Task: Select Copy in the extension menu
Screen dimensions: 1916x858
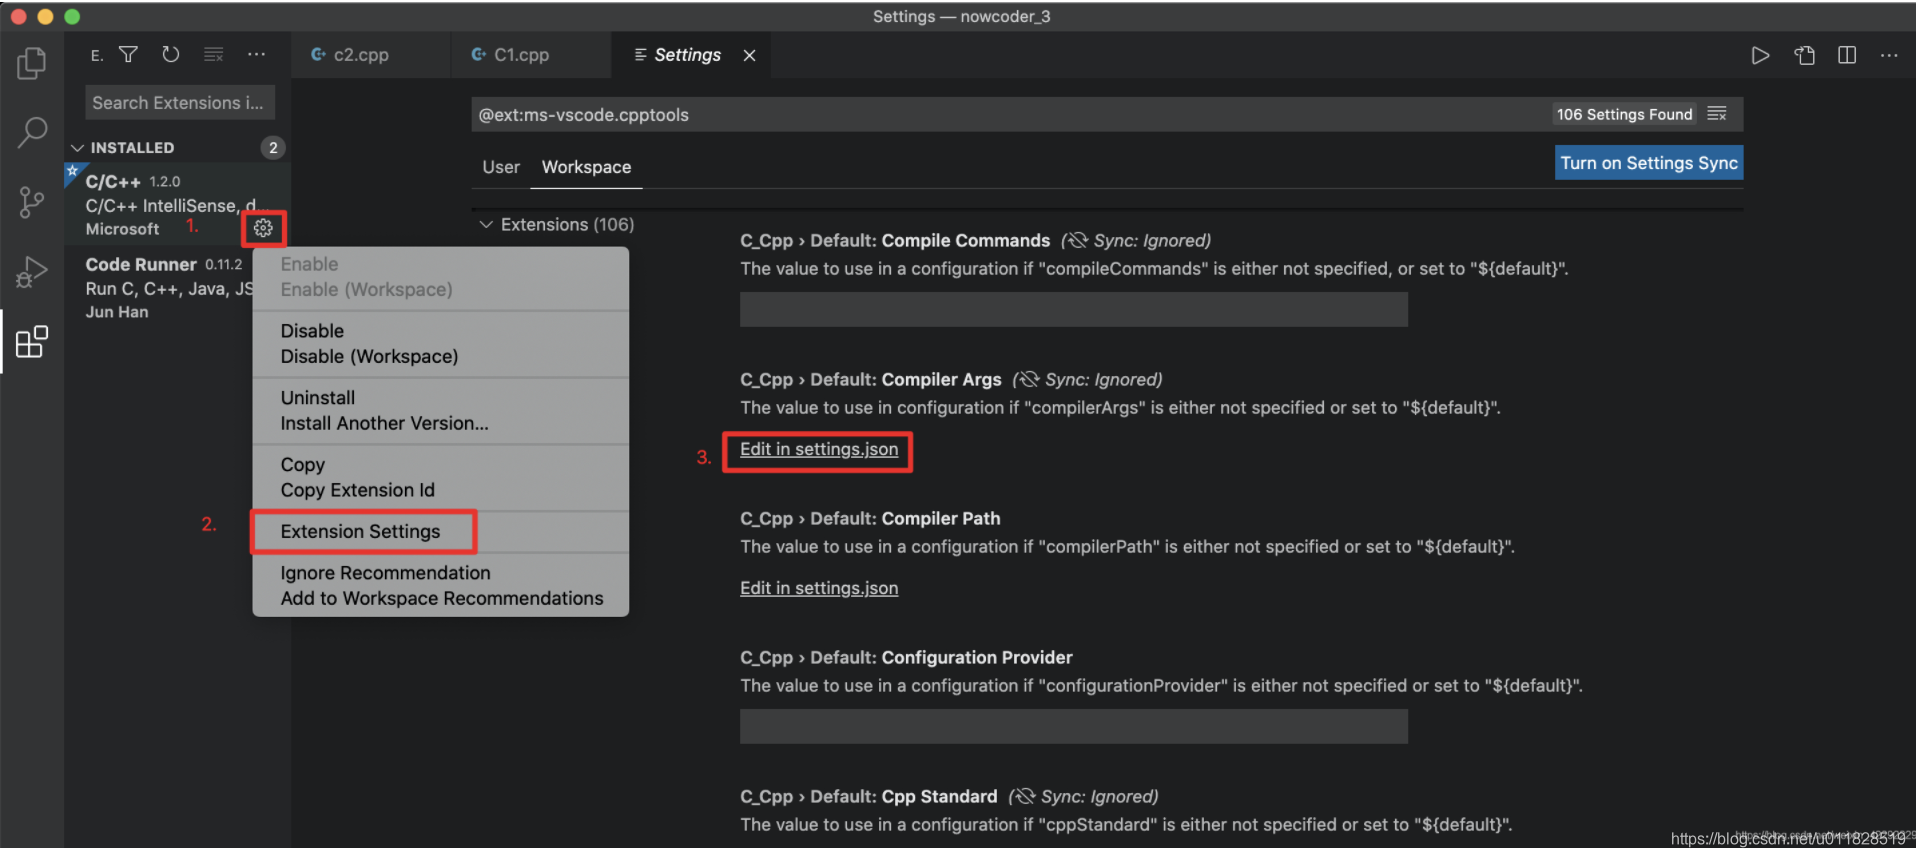Action: click(303, 464)
